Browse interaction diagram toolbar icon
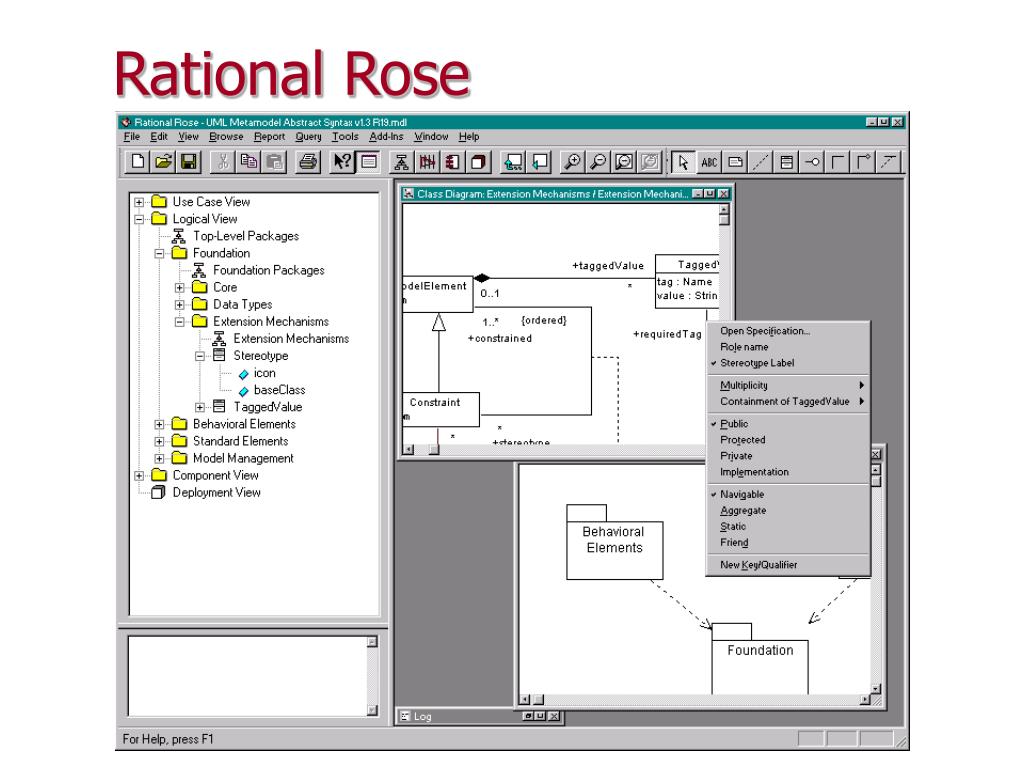Screen dimensions: 1024x768 tap(427, 161)
